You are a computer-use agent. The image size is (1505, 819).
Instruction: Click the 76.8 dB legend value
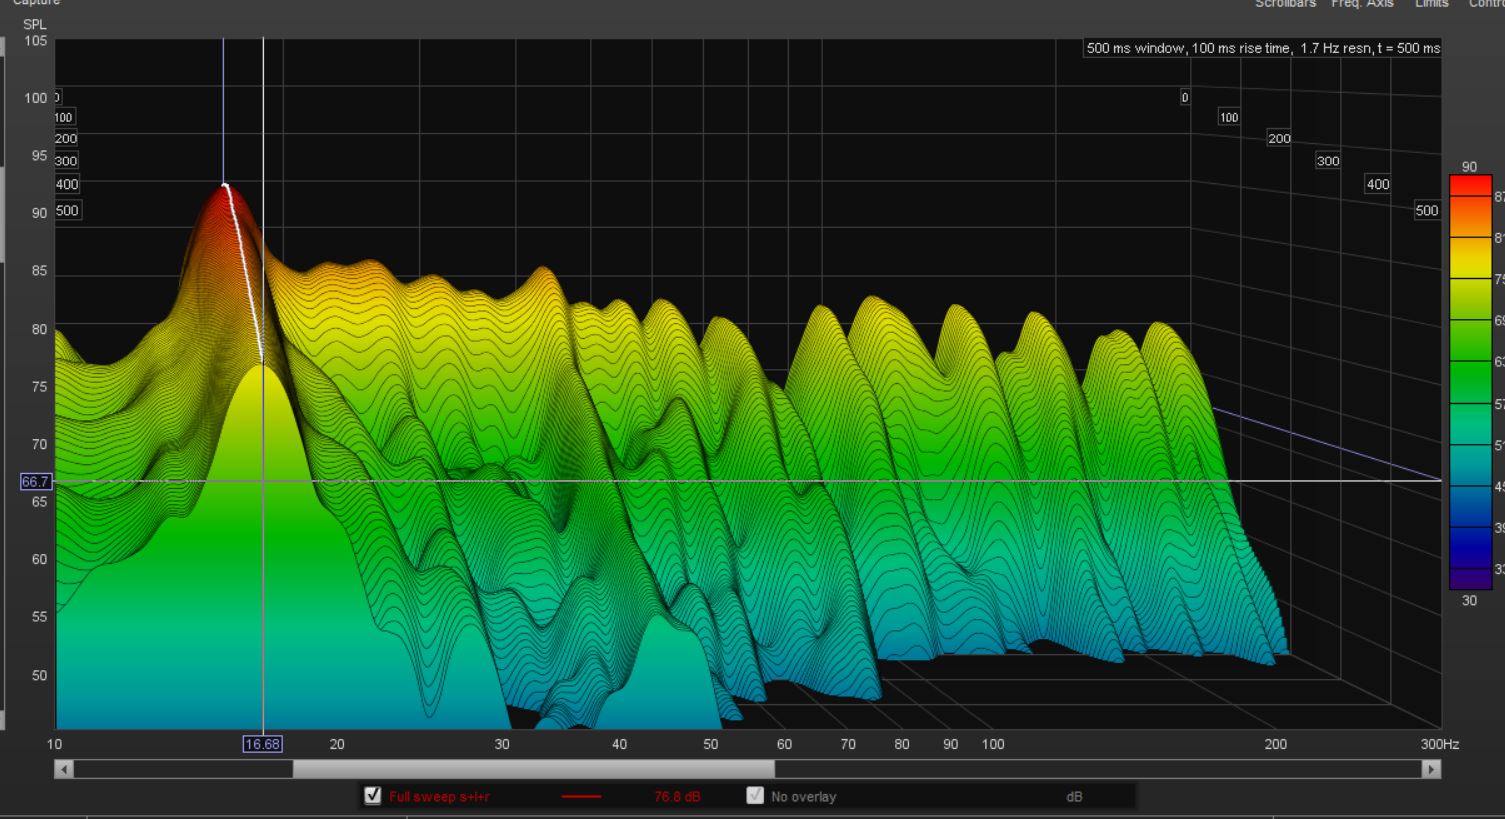677,797
